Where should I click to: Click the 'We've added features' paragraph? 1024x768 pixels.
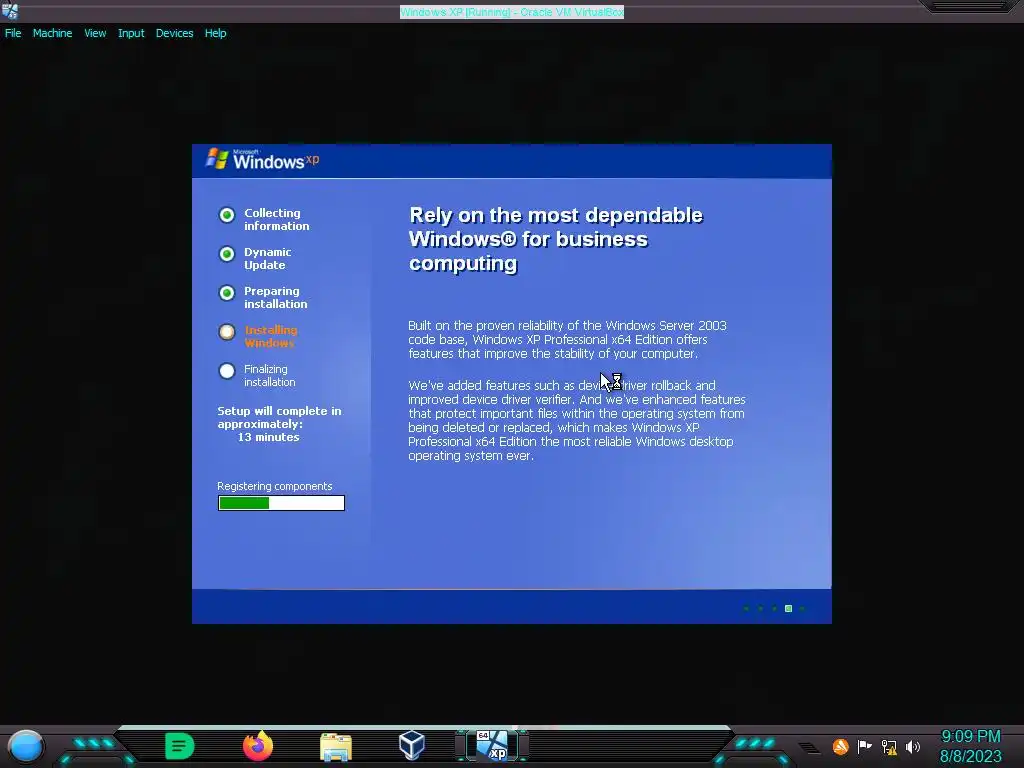(x=577, y=421)
